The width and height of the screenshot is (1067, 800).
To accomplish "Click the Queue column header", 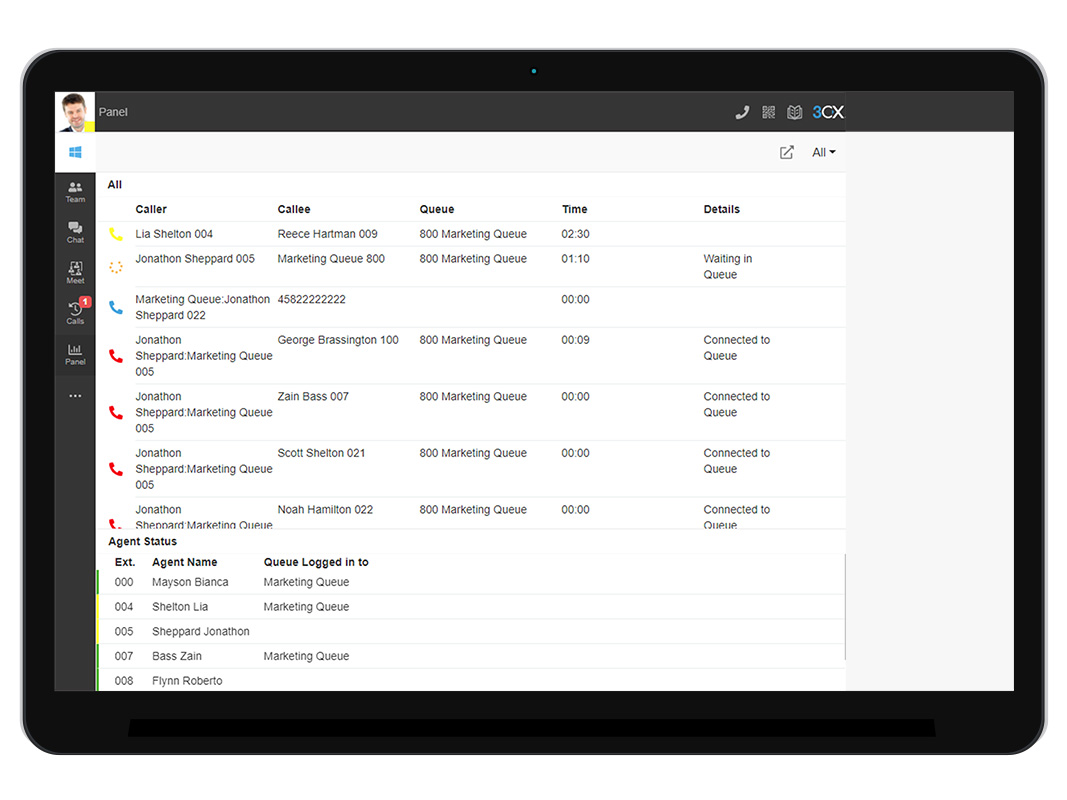I will point(437,210).
